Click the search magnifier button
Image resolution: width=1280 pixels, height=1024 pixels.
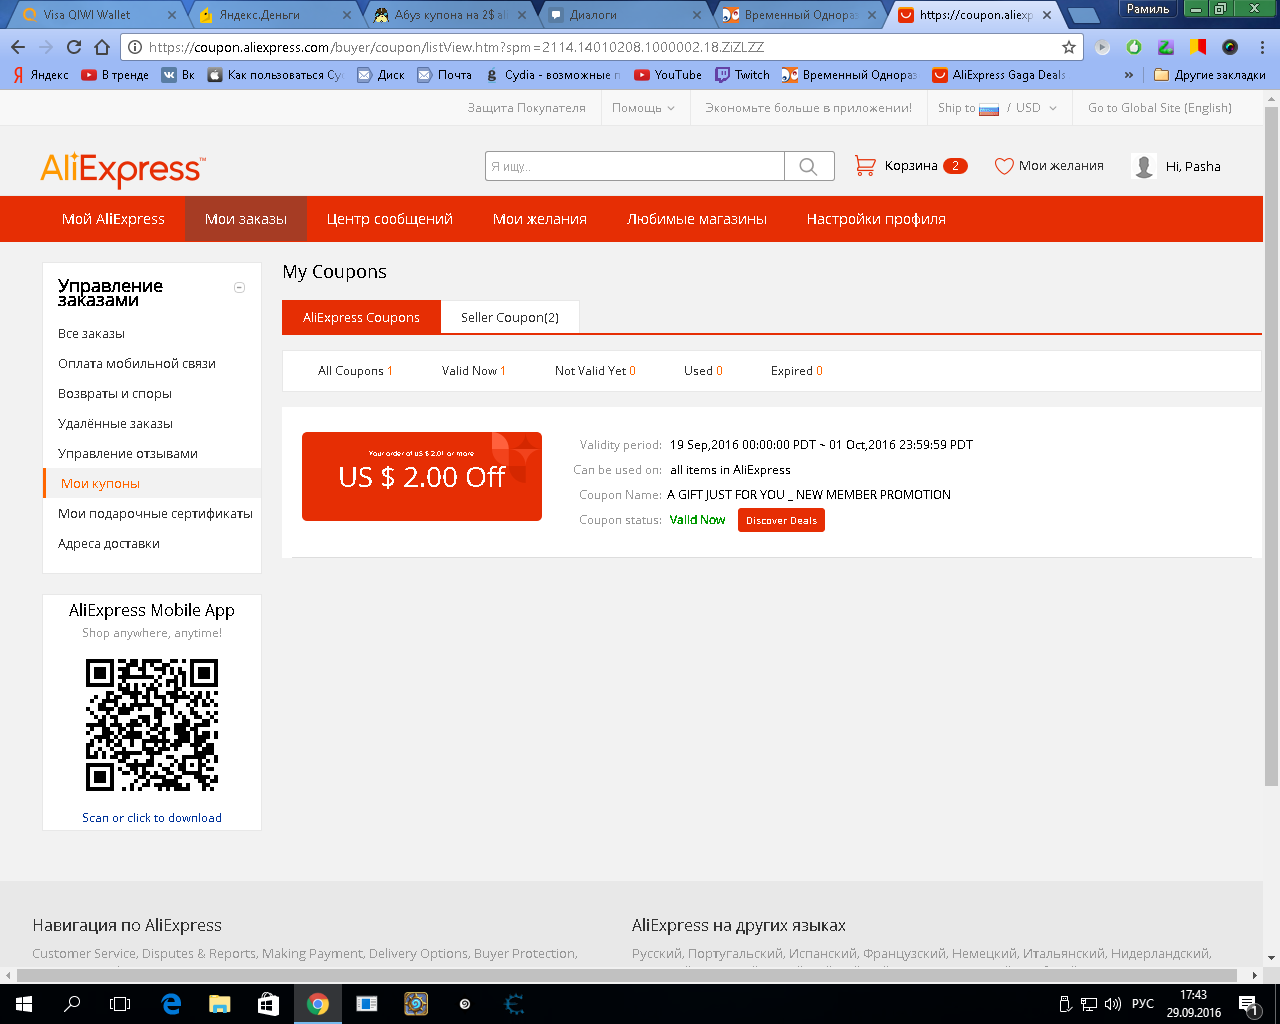click(809, 166)
